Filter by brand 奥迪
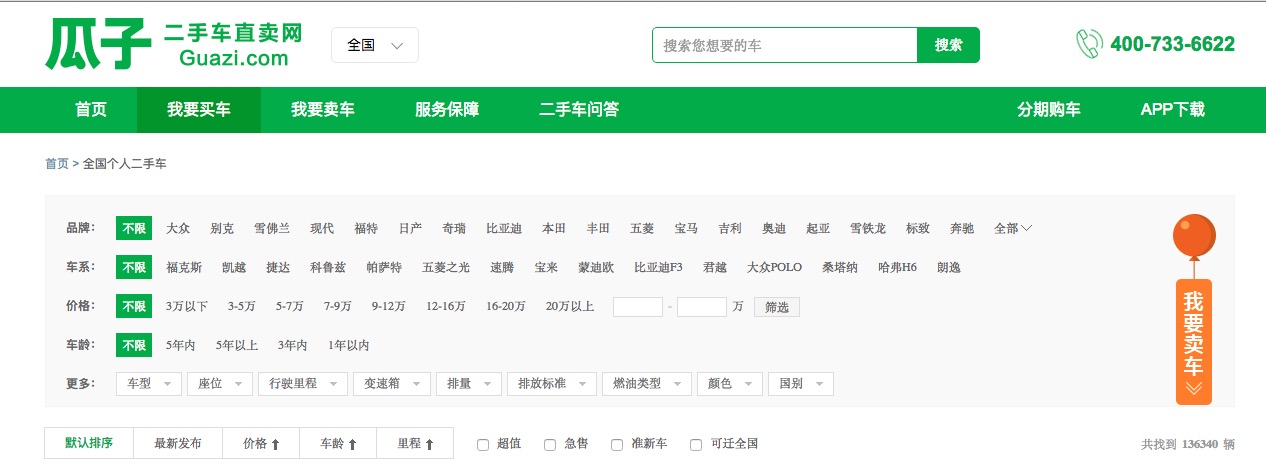 coord(774,228)
